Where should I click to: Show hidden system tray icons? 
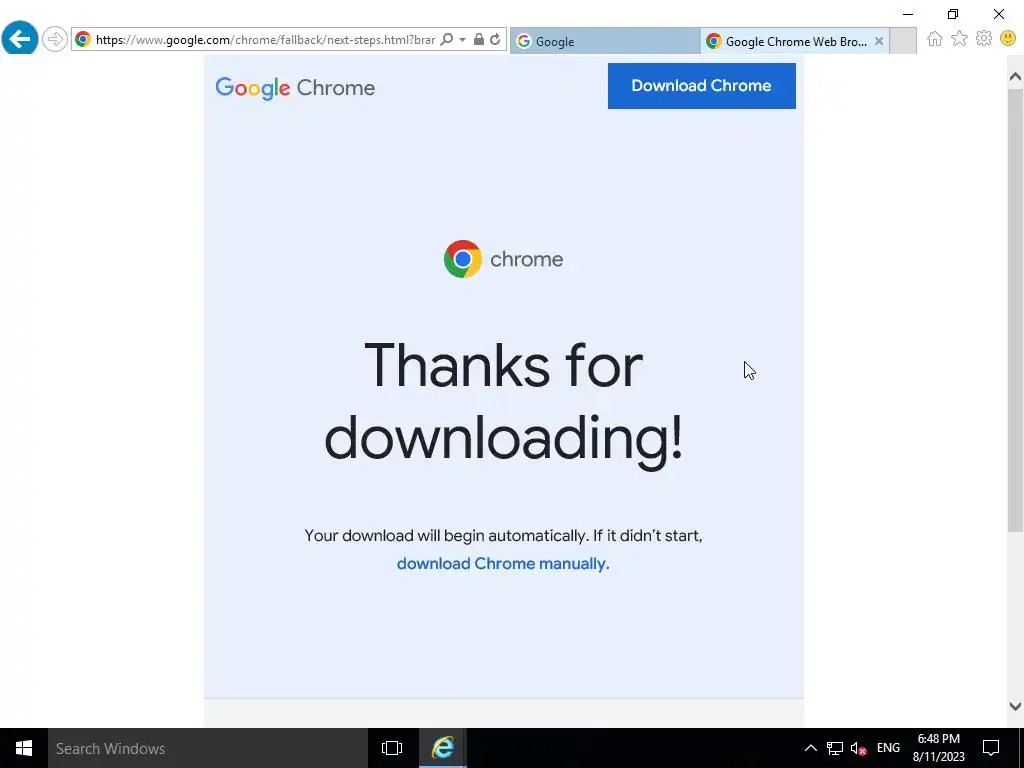pyautogui.click(x=810, y=748)
